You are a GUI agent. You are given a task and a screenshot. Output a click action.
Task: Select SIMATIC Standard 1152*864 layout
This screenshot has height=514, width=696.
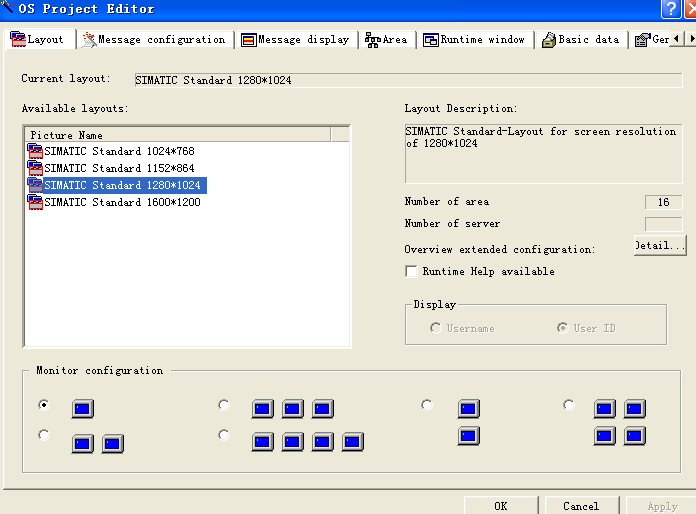tap(119, 168)
